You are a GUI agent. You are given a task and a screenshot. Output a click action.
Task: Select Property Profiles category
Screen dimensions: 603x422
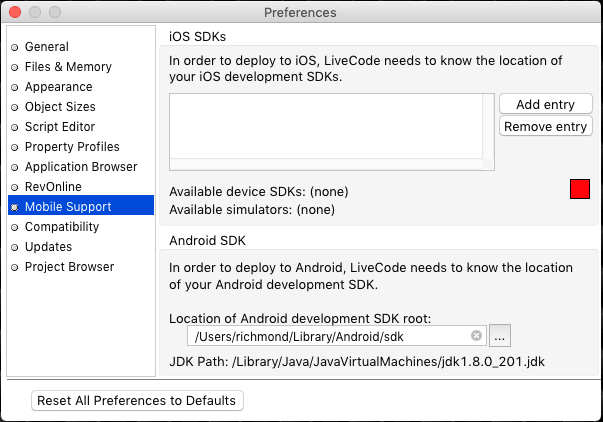point(74,147)
